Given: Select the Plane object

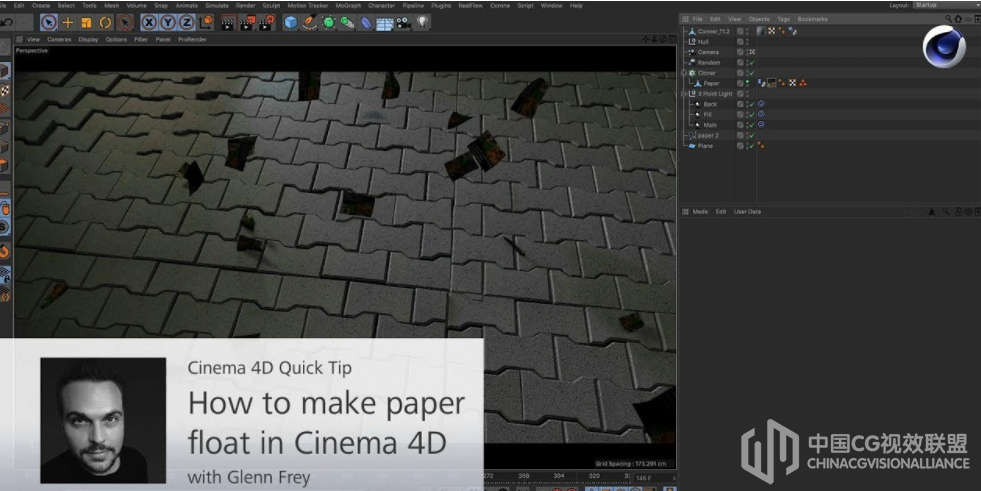Looking at the screenshot, I should click(705, 146).
